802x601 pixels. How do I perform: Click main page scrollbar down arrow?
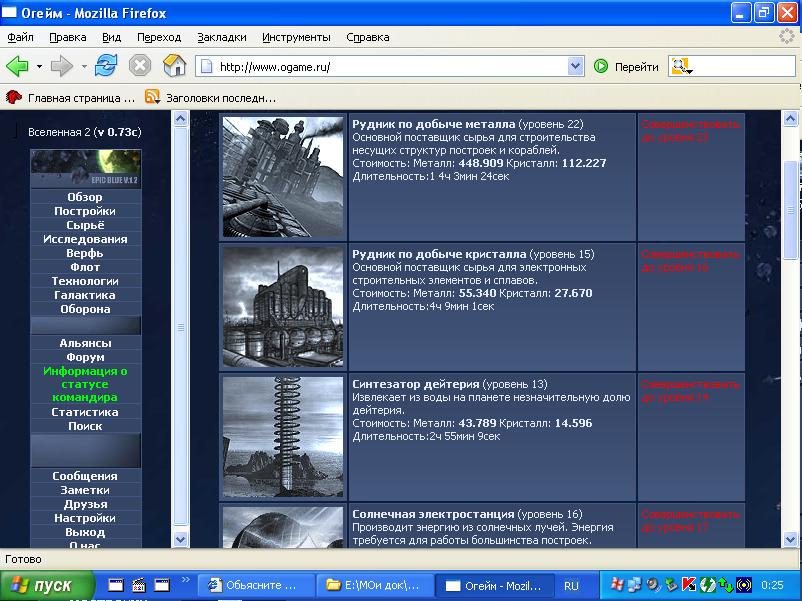pyautogui.click(x=790, y=539)
